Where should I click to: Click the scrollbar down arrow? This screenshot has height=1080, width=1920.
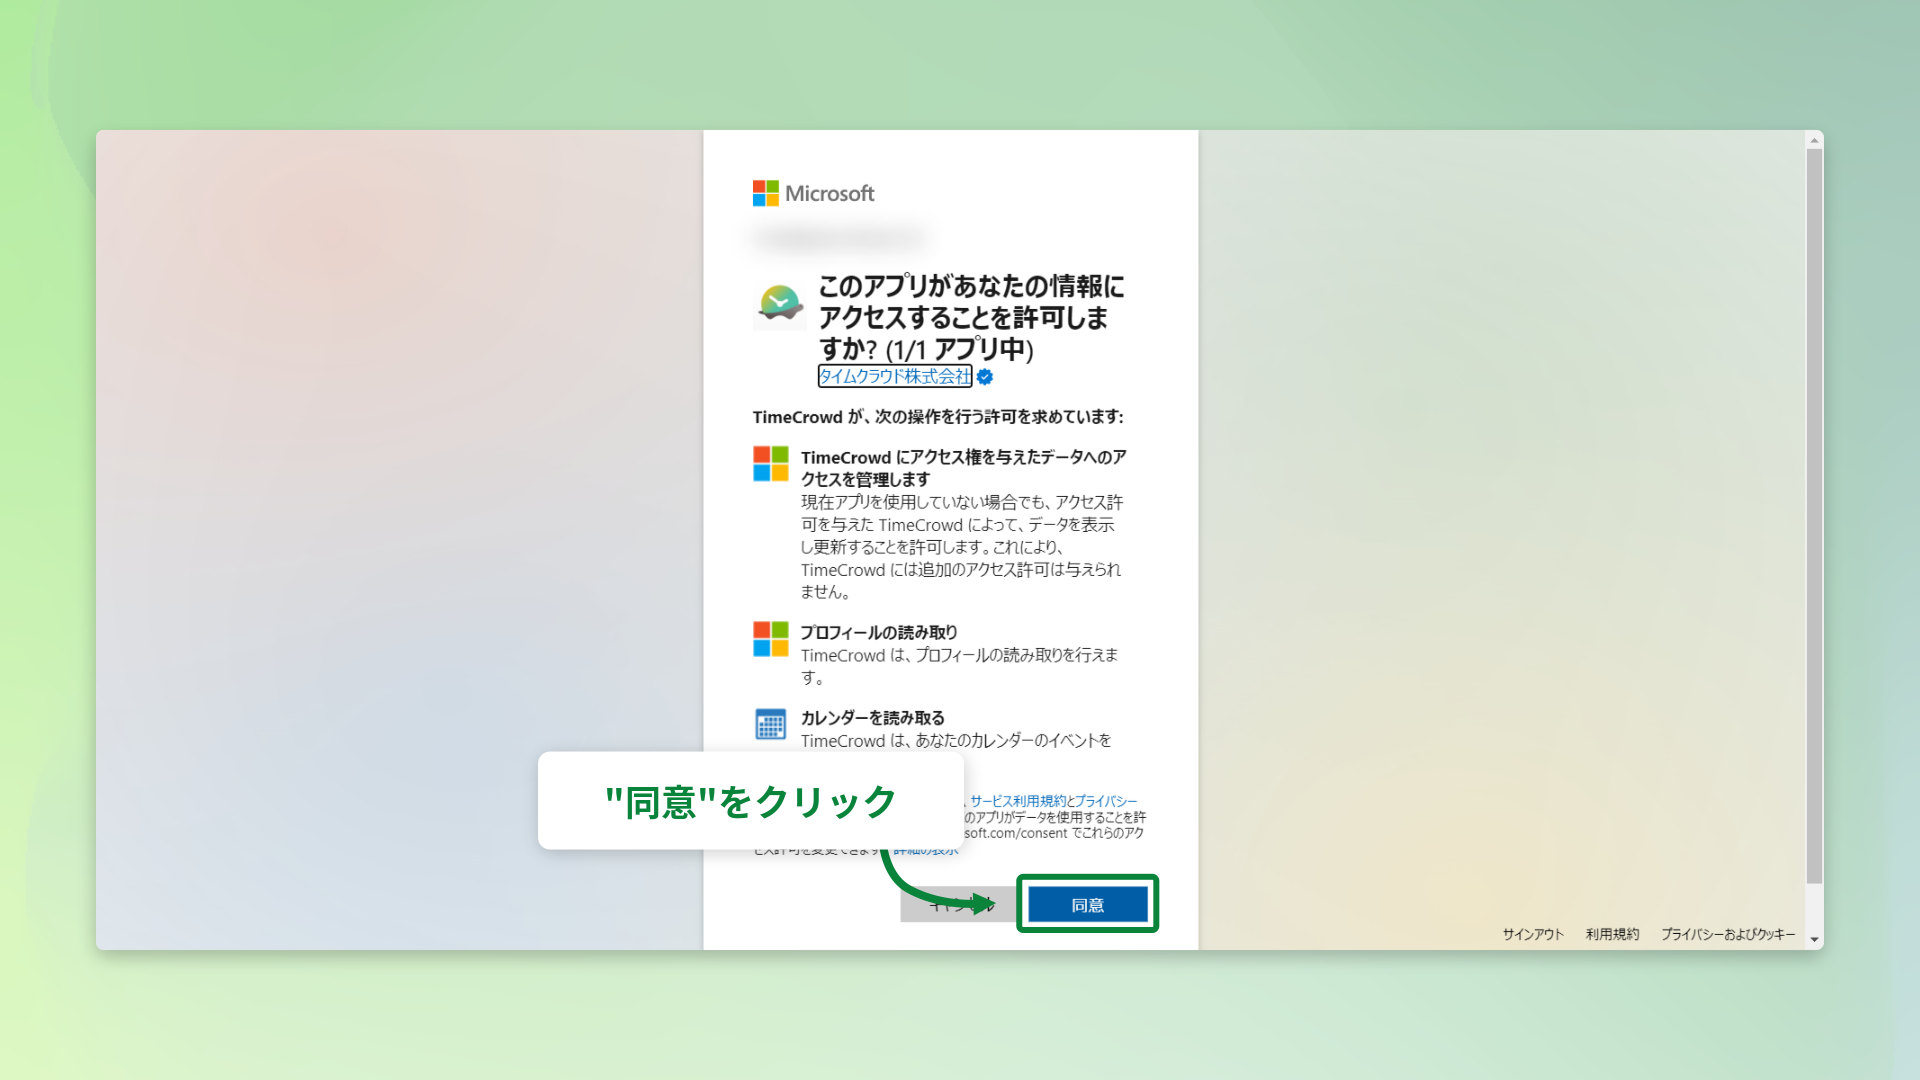click(x=1812, y=936)
